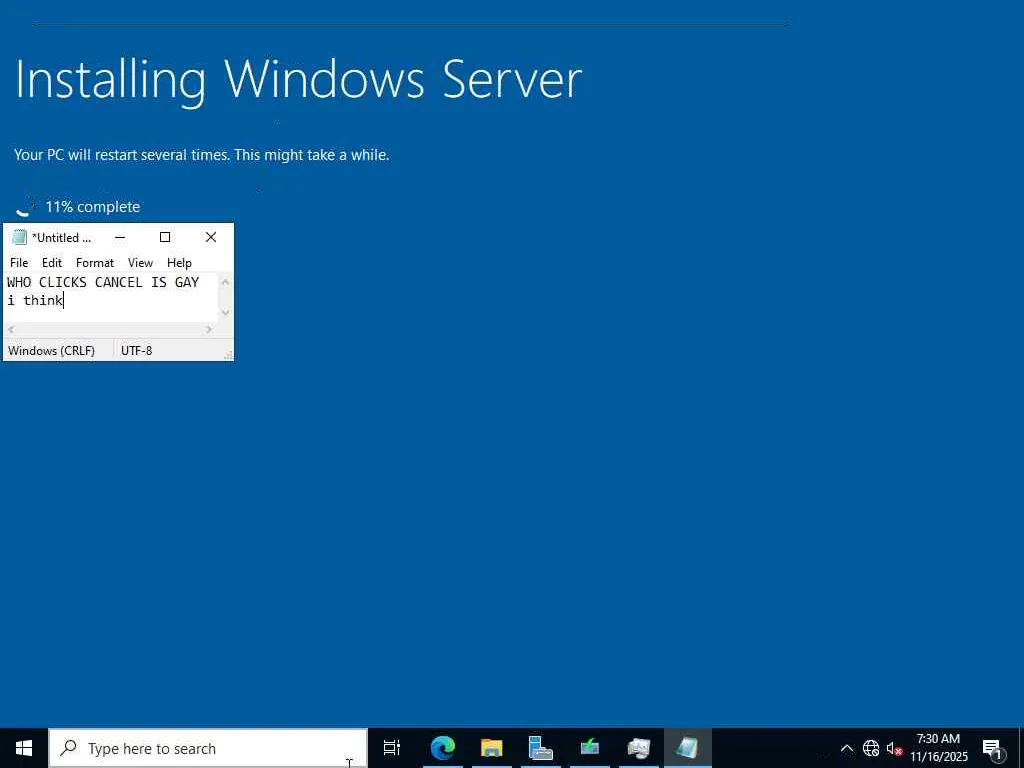The height and width of the screenshot is (768, 1024).
Task: Click the Notepad vertical scrollbar down arrow
Action: pyautogui.click(x=225, y=313)
